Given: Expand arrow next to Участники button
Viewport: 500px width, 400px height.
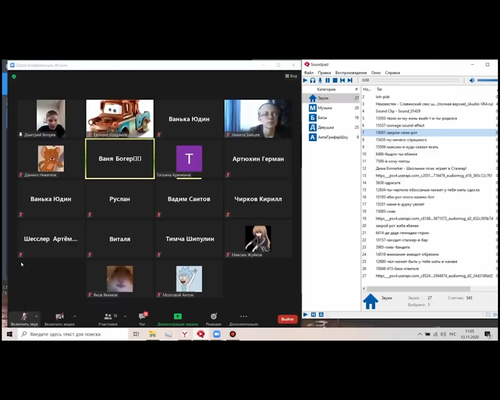Looking at the screenshot, I should click(x=125, y=316).
